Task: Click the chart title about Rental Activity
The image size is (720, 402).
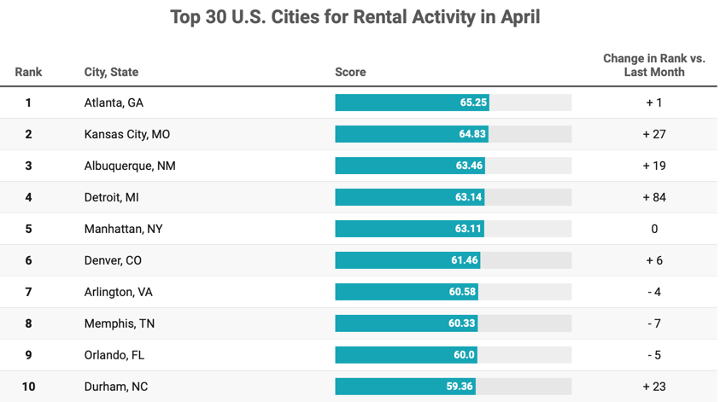Action: [x=360, y=18]
